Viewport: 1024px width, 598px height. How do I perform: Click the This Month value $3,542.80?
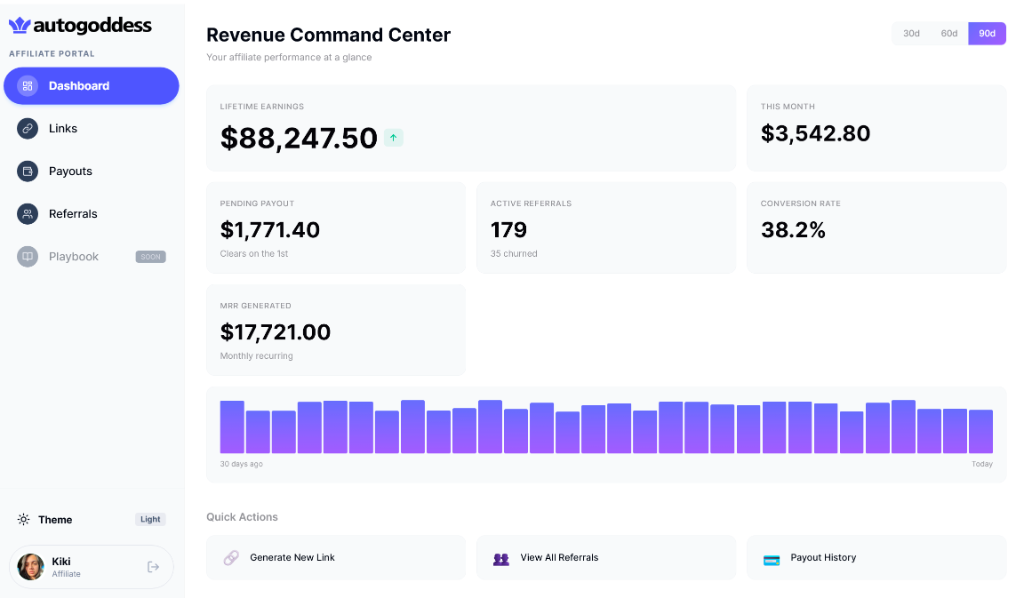click(815, 134)
